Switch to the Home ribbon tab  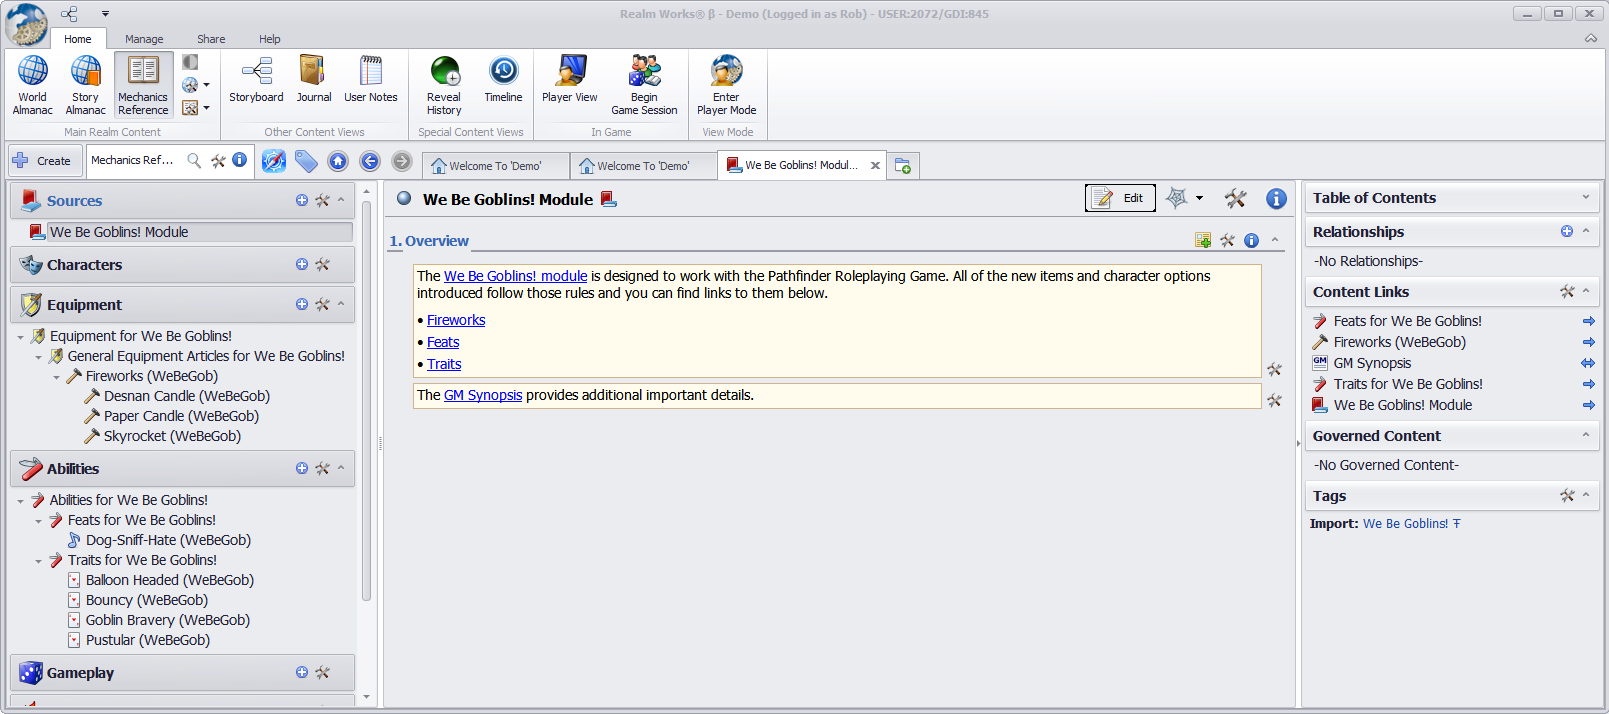[77, 39]
